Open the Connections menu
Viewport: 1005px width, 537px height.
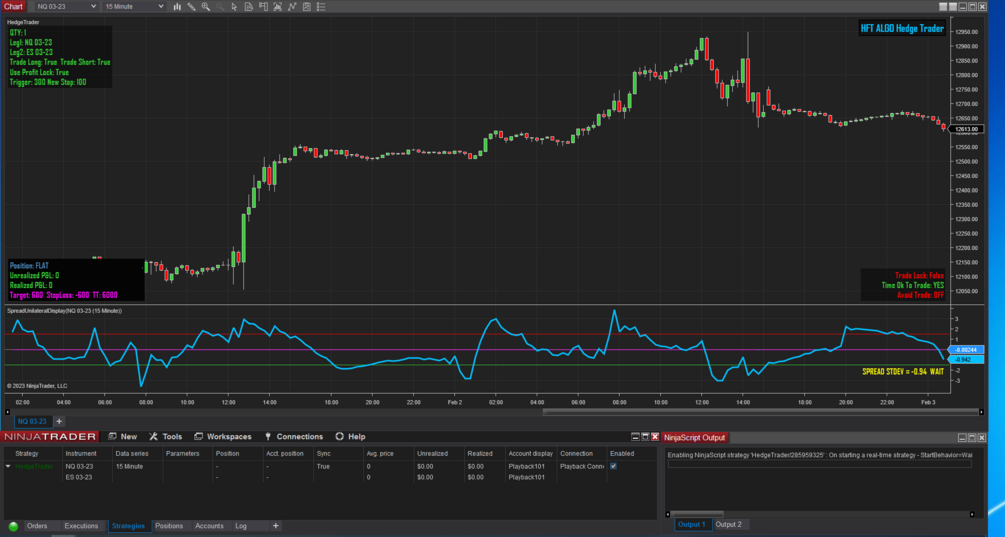pyautogui.click(x=294, y=436)
